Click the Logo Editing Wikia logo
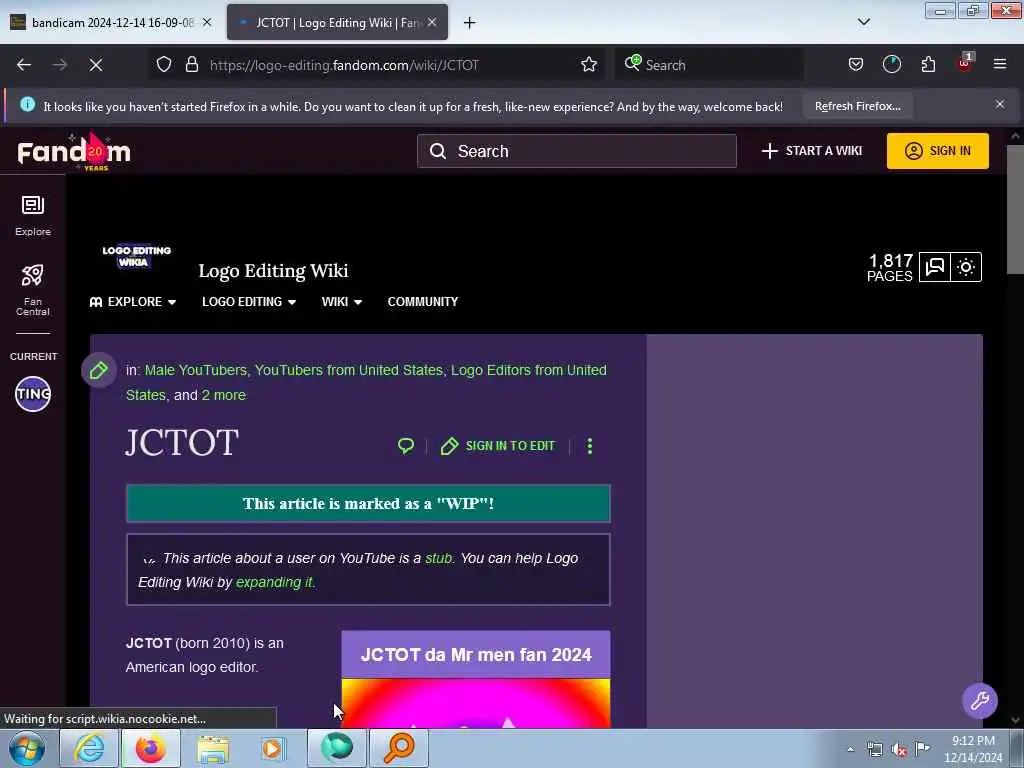 [x=136, y=256]
